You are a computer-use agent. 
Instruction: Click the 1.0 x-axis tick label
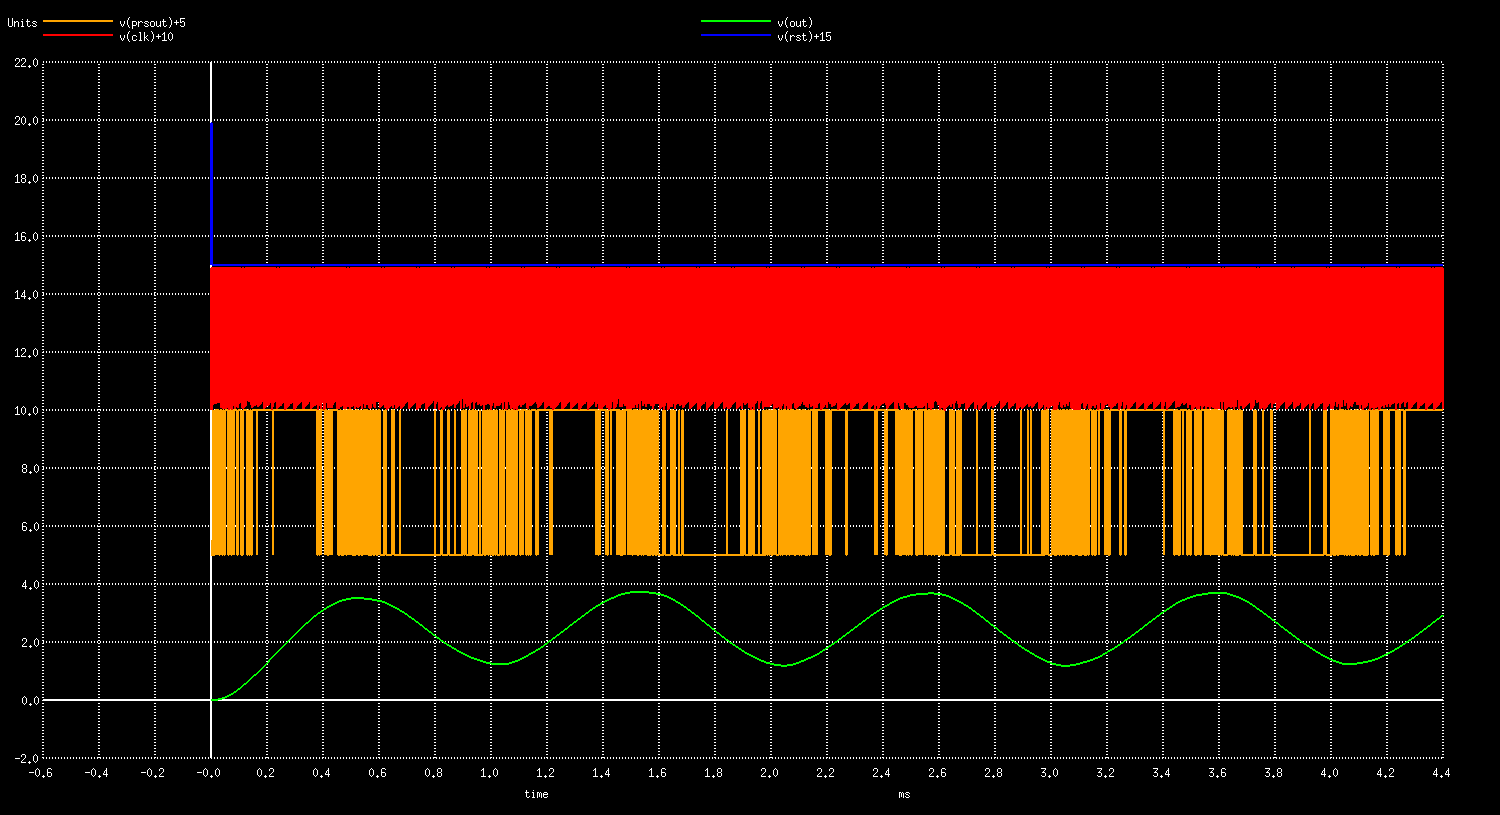489,772
